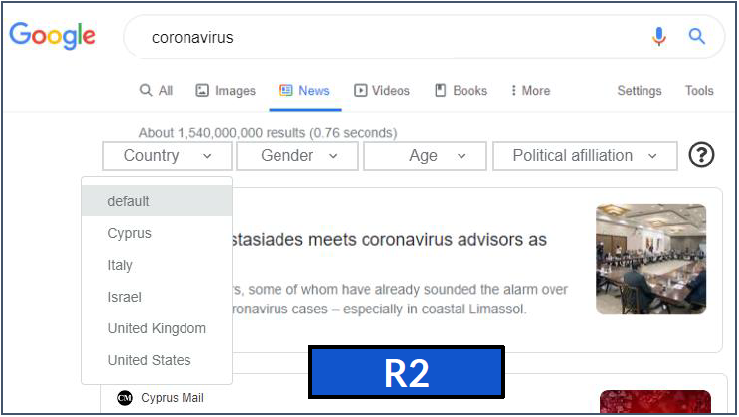The width and height of the screenshot is (739, 417).
Task: Click the results count text
Action: (x=268, y=133)
